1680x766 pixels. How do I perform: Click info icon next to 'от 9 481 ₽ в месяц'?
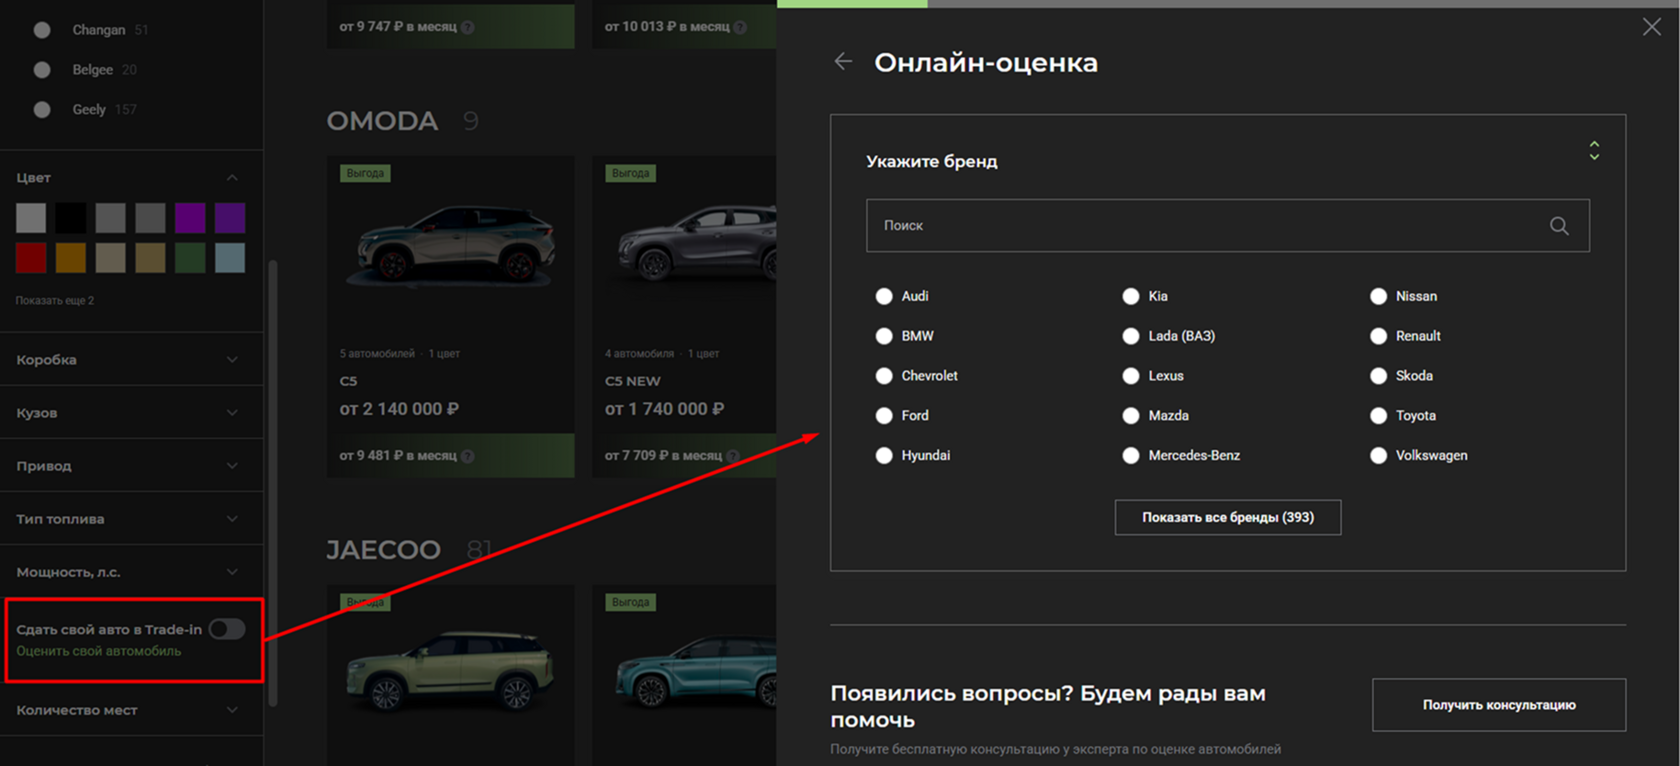pos(468,456)
